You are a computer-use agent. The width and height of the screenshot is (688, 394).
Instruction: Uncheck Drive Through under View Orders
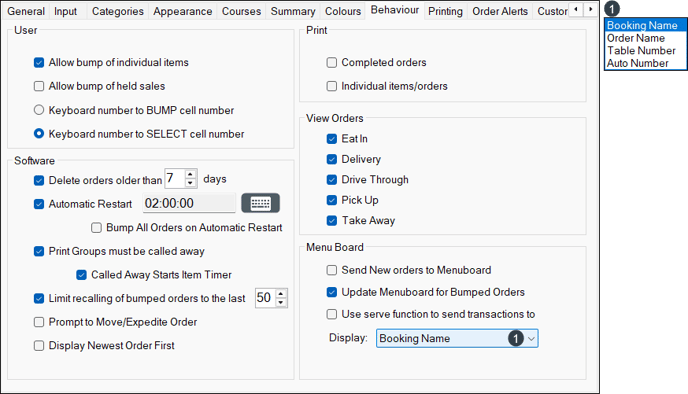332,180
